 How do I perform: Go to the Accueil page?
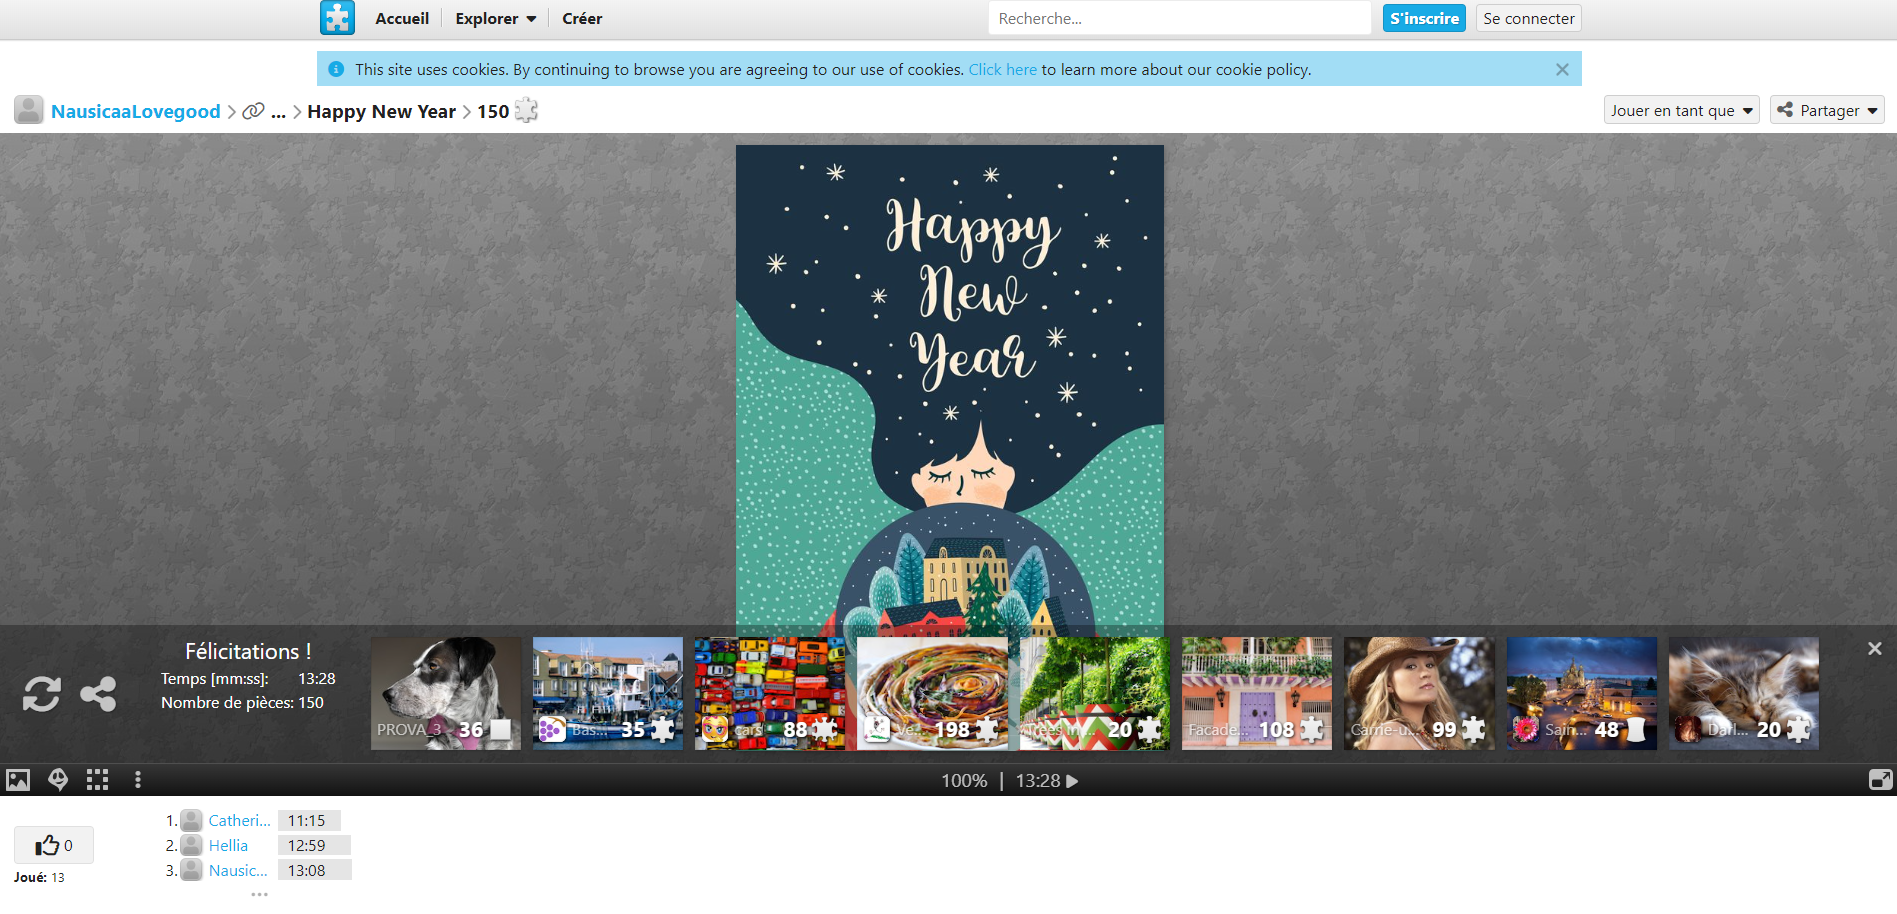(402, 18)
